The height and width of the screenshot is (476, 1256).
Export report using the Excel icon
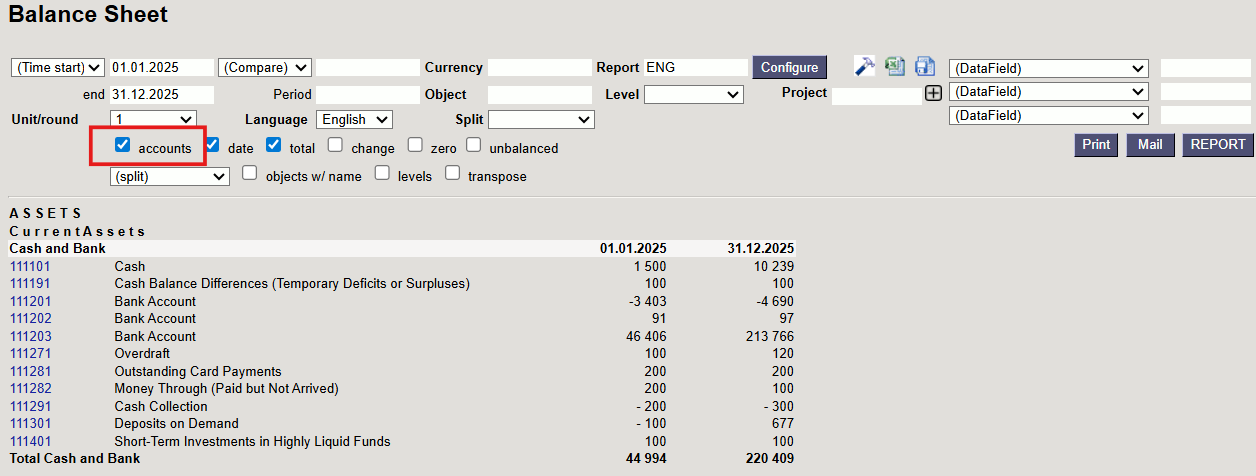894,67
